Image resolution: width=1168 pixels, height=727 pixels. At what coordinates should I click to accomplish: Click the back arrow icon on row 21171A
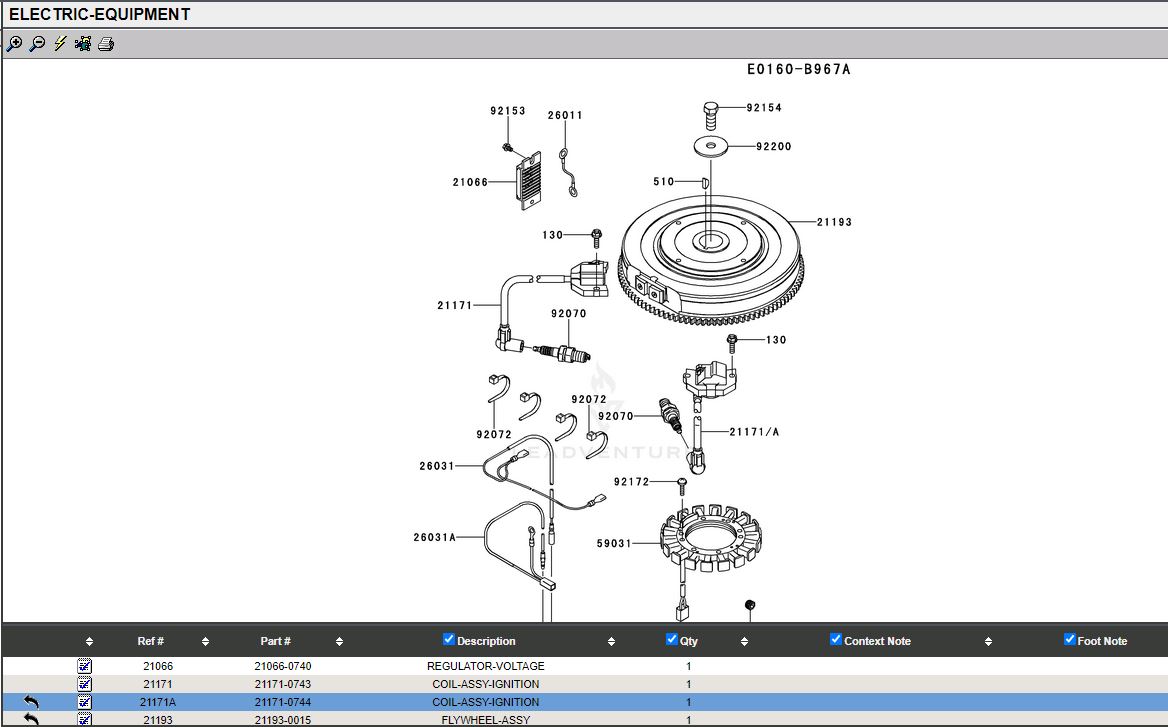(x=31, y=702)
